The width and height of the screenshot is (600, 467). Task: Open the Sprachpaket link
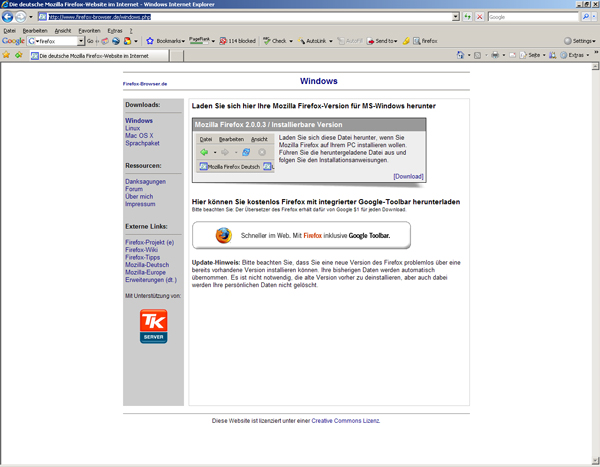(142, 143)
